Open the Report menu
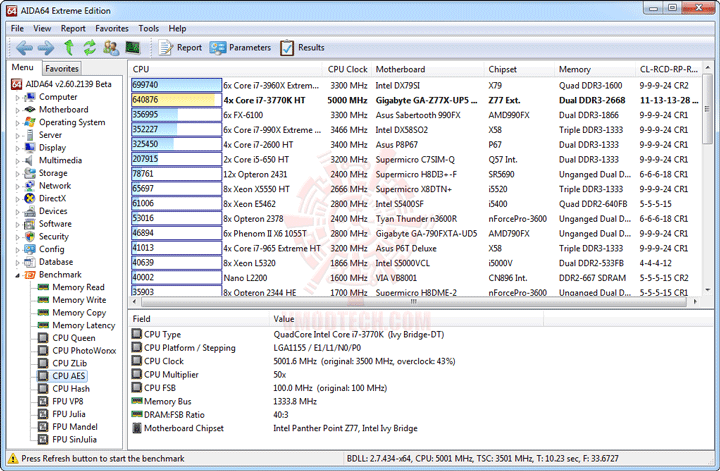Image resolution: width=720 pixels, height=471 pixels. (73, 28)
